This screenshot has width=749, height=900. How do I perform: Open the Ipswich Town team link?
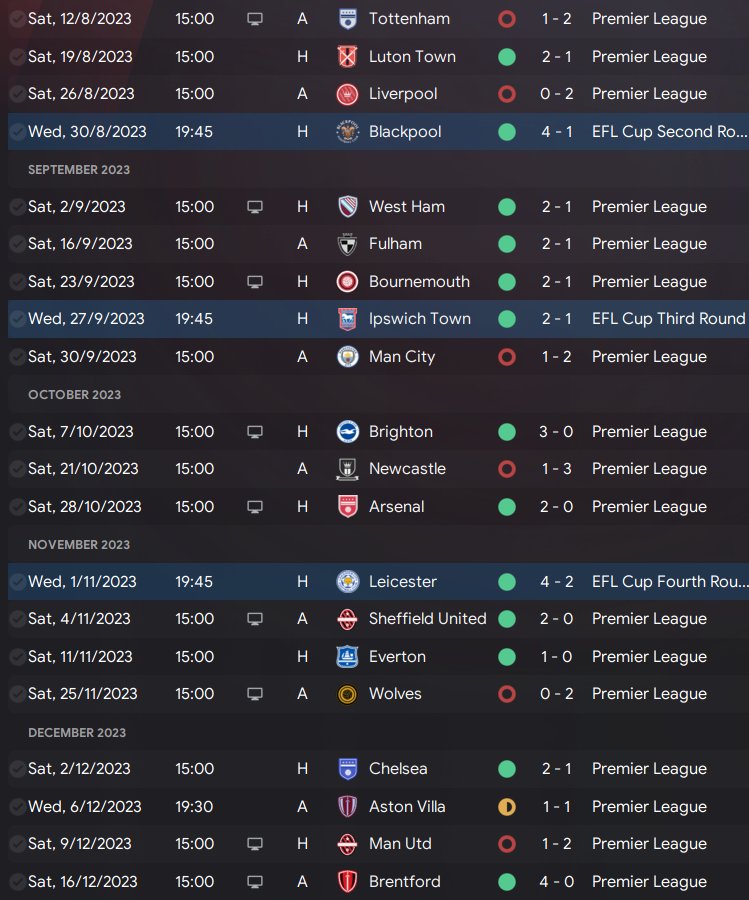[x=419, y=319]
